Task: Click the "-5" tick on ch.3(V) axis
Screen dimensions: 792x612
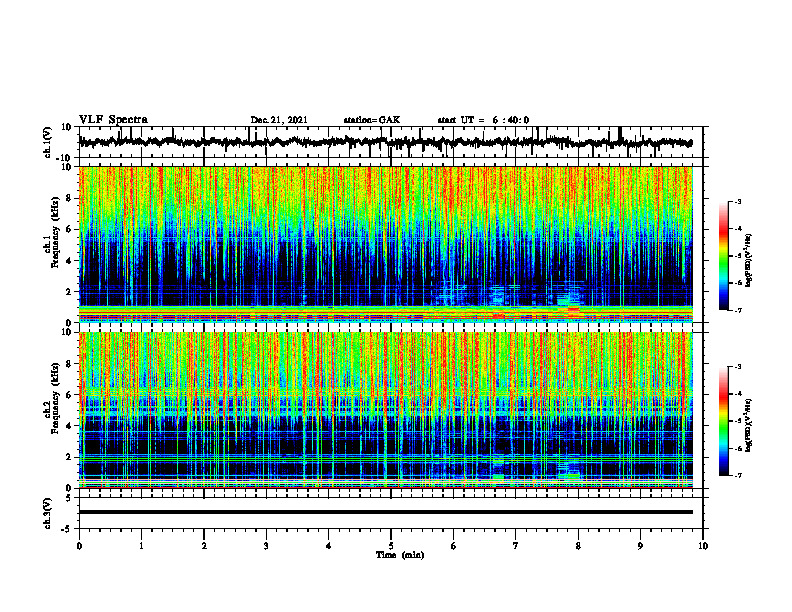Action: [x=67, y=529]
